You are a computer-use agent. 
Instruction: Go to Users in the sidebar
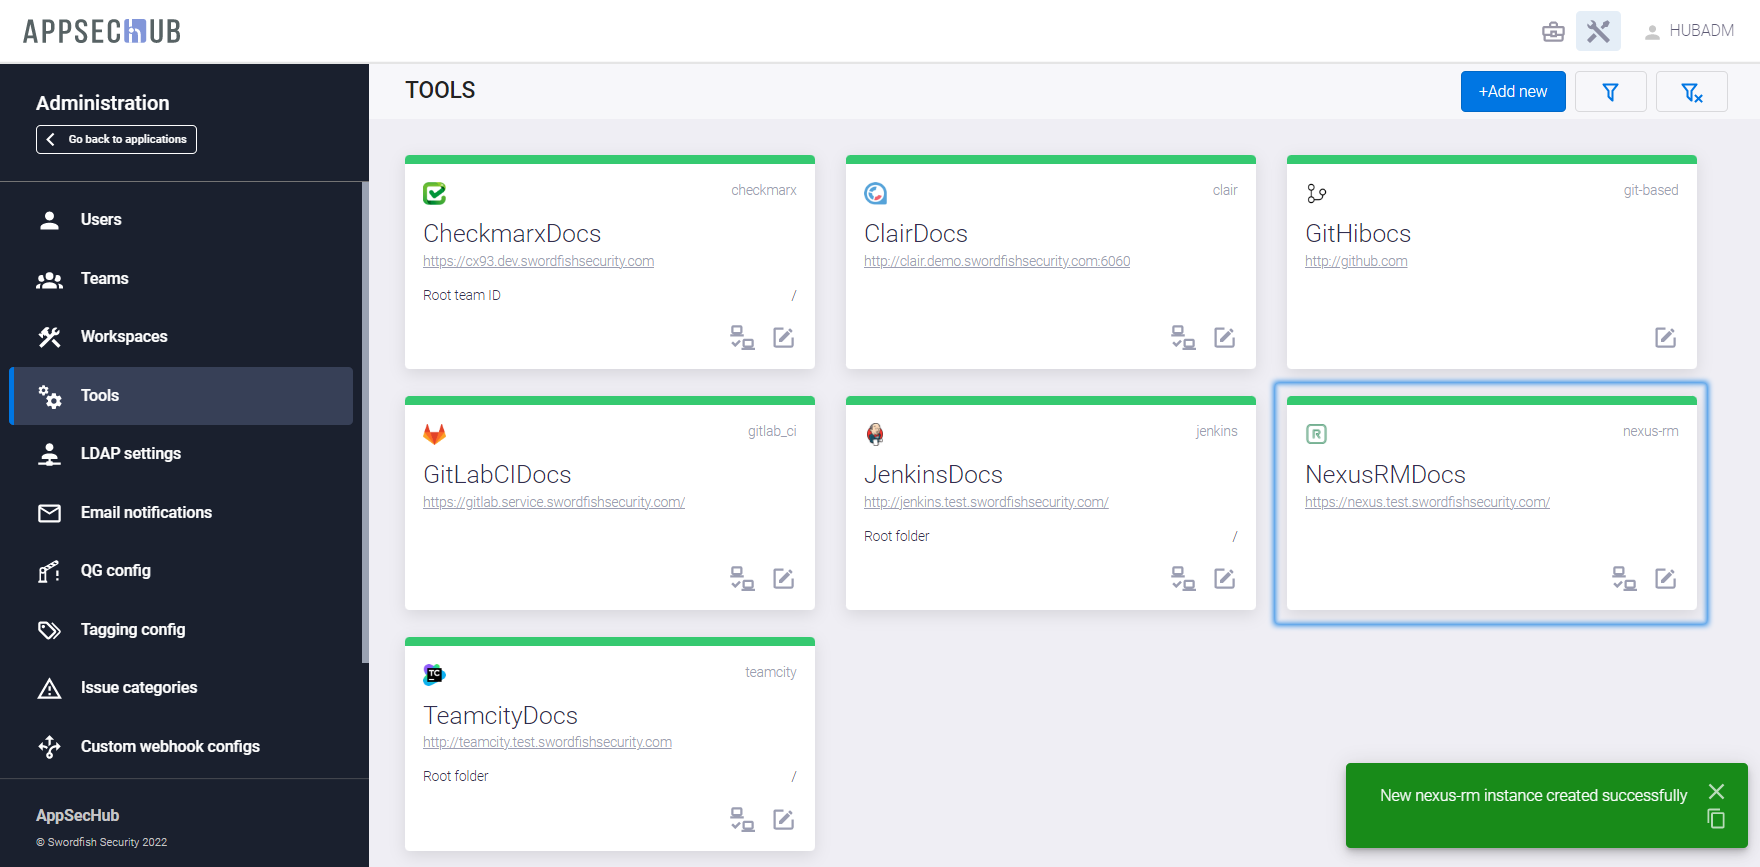100,220
